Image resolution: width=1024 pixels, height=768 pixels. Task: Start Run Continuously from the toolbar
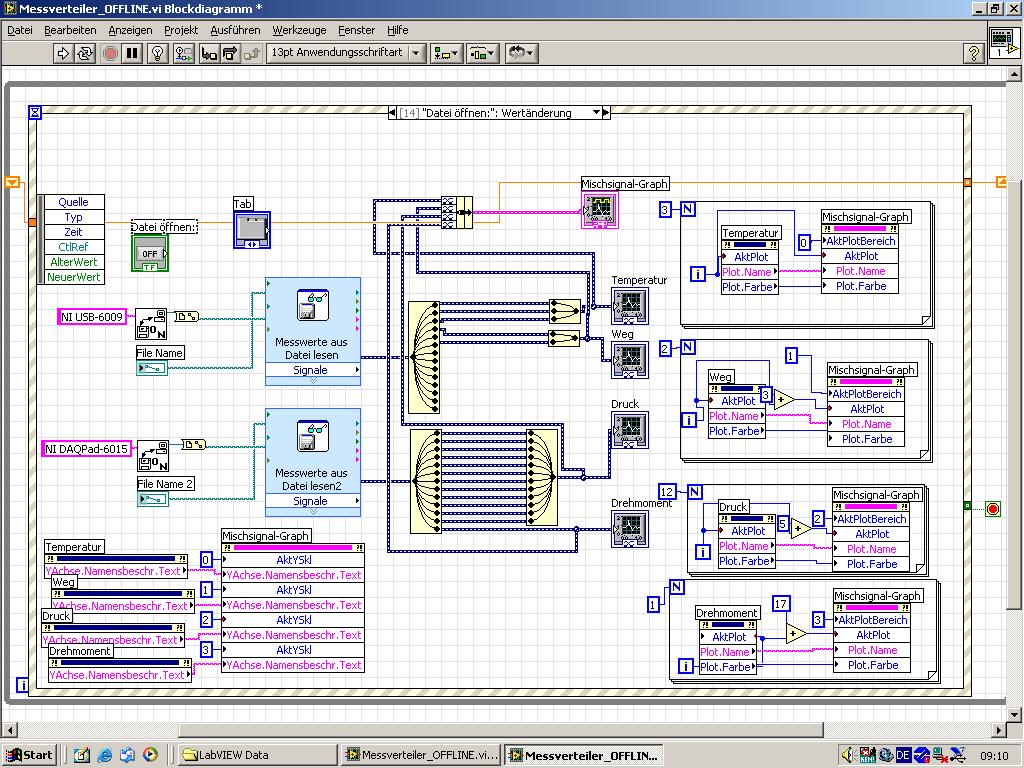click(x=86, y=54)
